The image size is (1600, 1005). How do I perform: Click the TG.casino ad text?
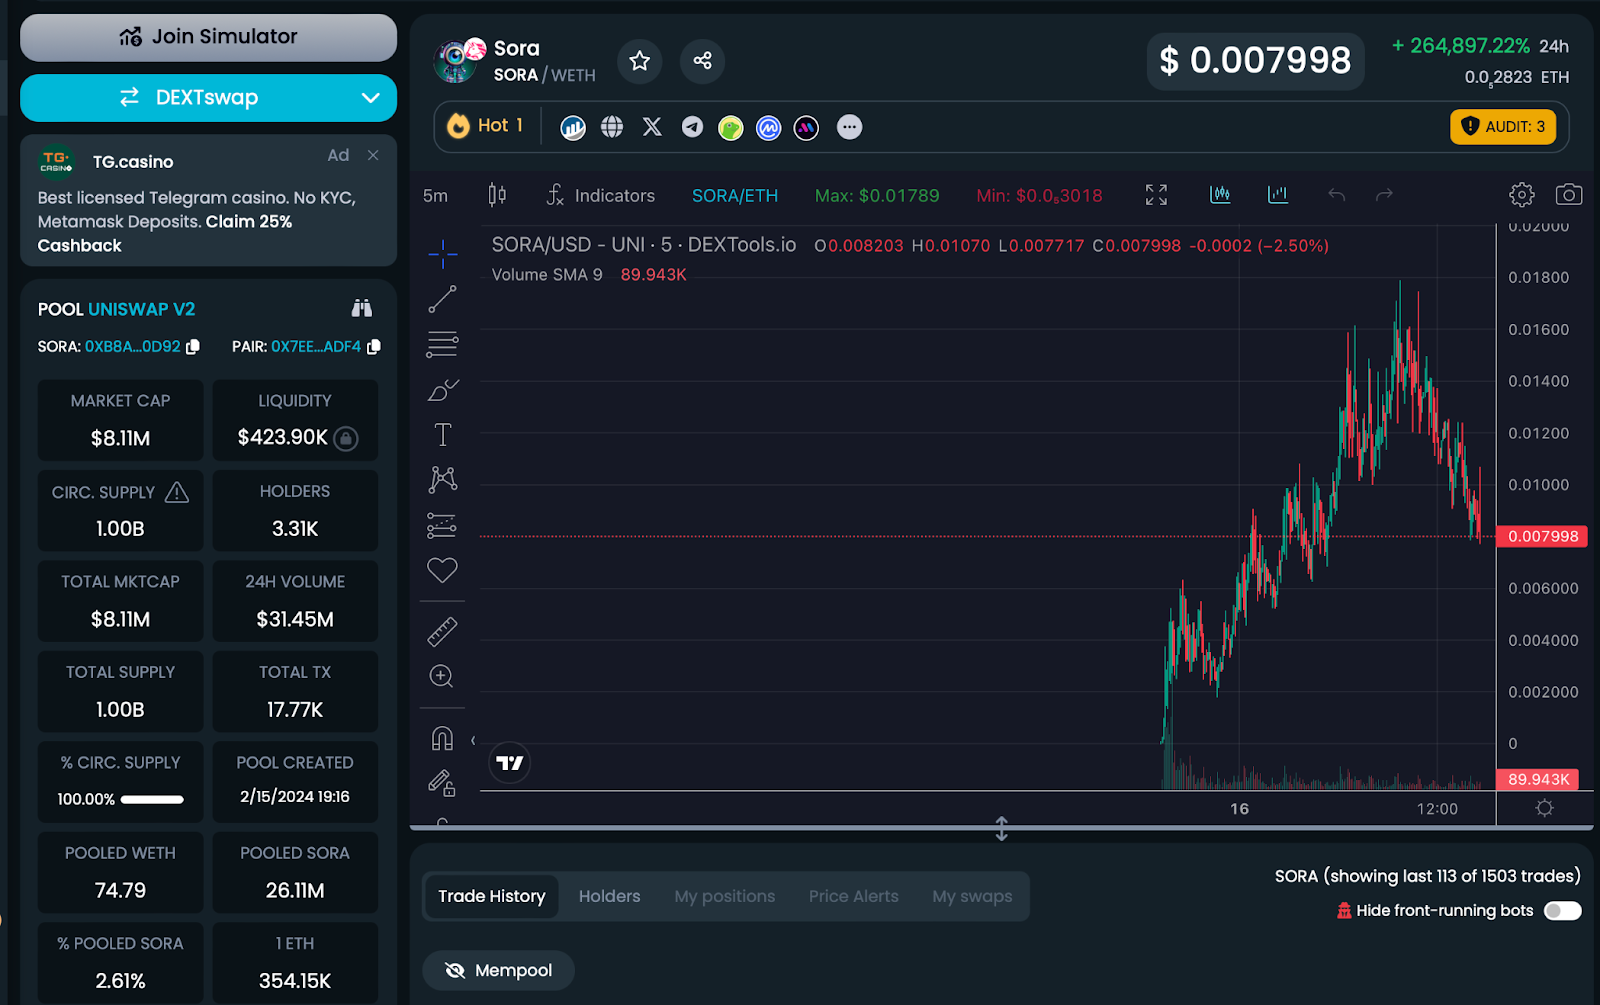[196, 221]
